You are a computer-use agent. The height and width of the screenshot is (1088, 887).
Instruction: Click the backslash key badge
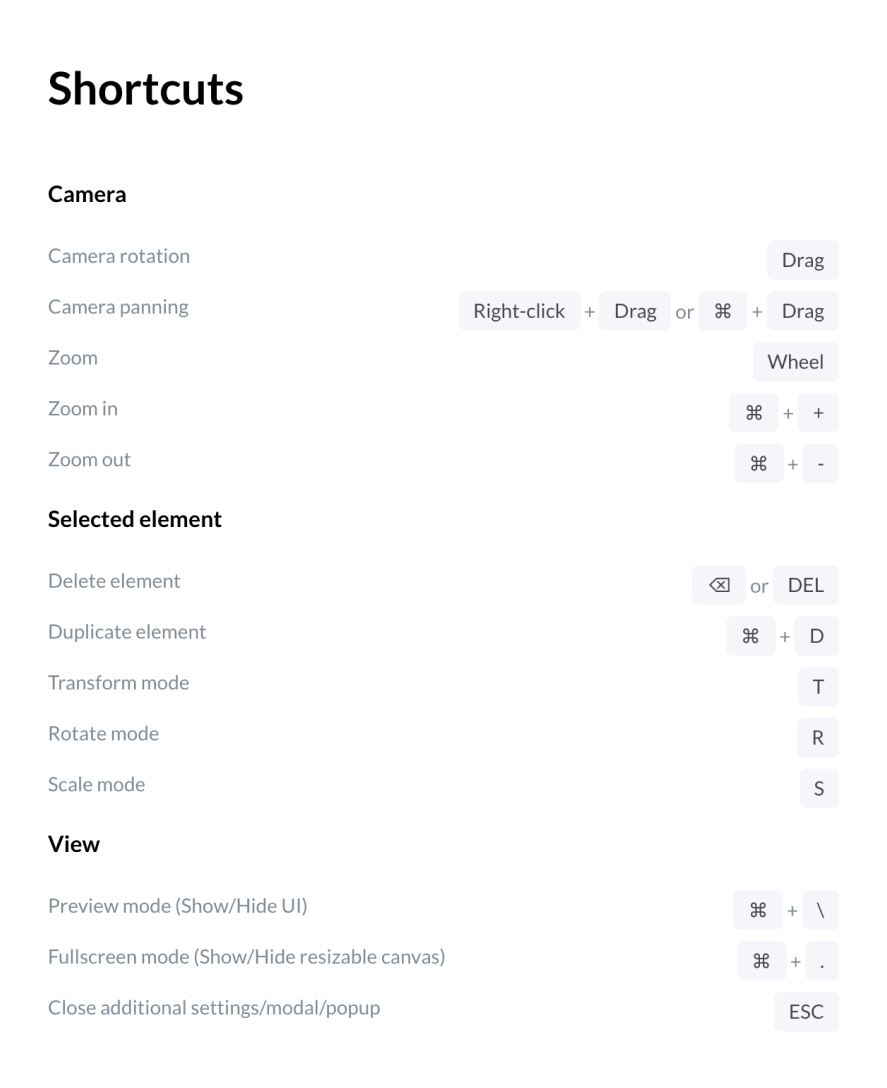pos(820,910)
